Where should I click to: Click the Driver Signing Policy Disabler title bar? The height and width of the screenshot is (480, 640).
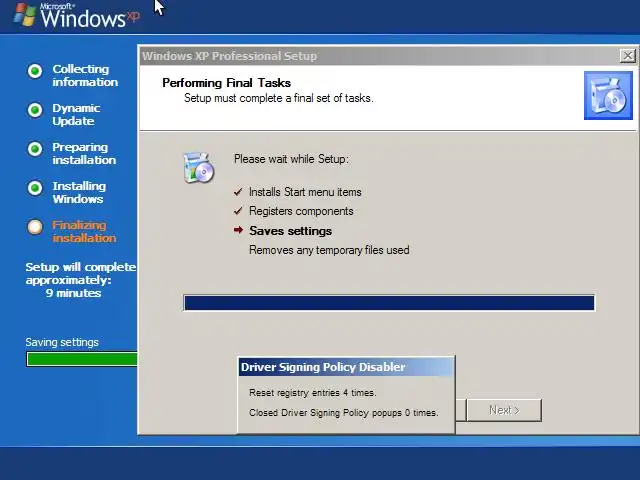pos(346,367)
